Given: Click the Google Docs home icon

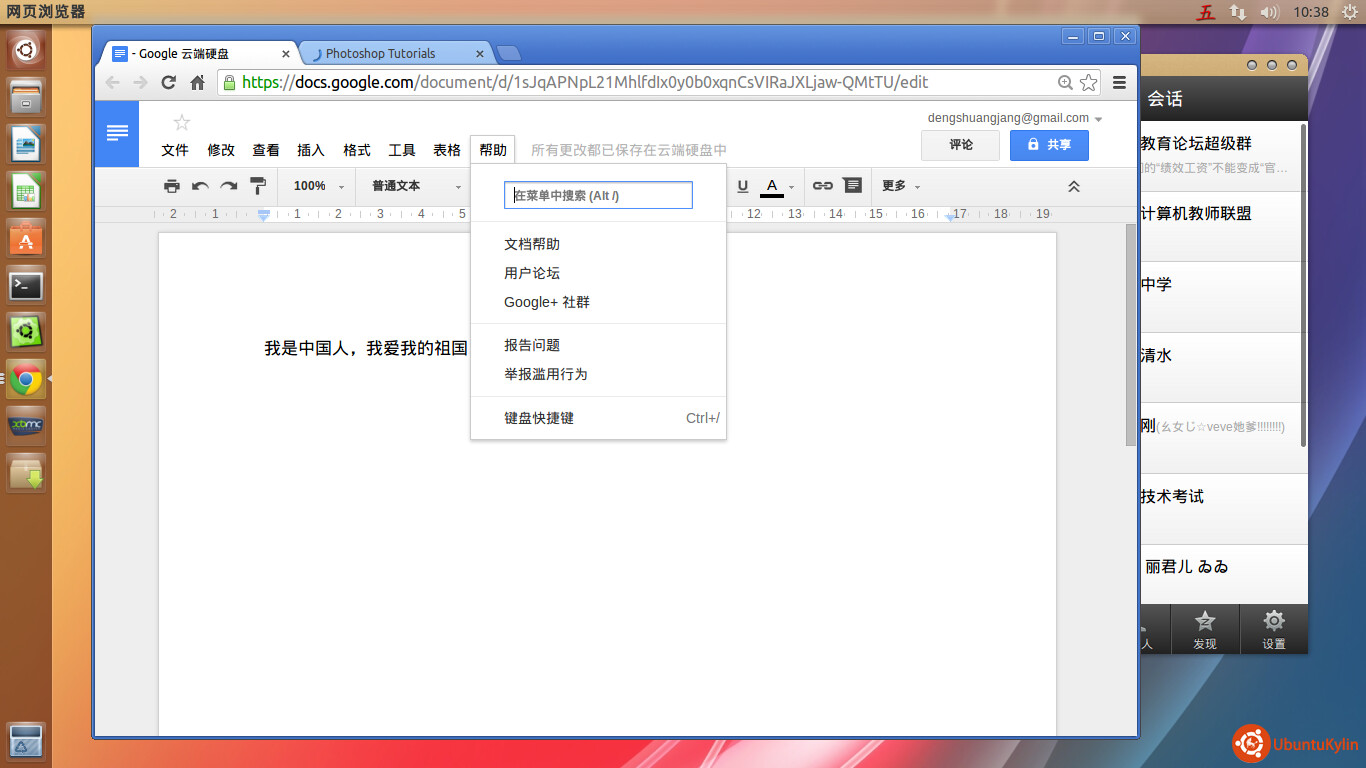Looking at the screenshot, I should tap(117, 133).
